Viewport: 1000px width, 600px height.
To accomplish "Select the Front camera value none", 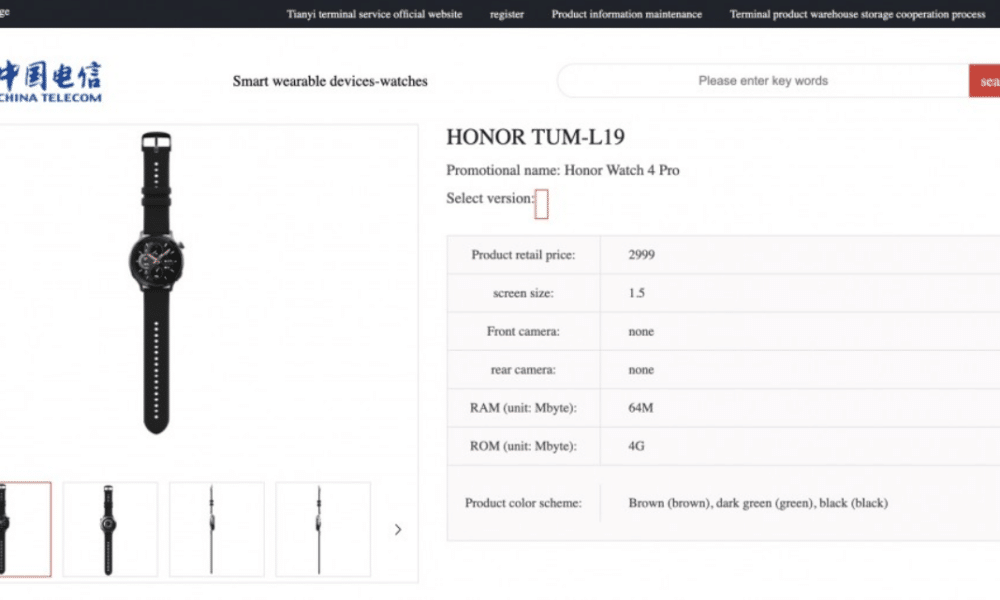I will [x=641, y=331].
